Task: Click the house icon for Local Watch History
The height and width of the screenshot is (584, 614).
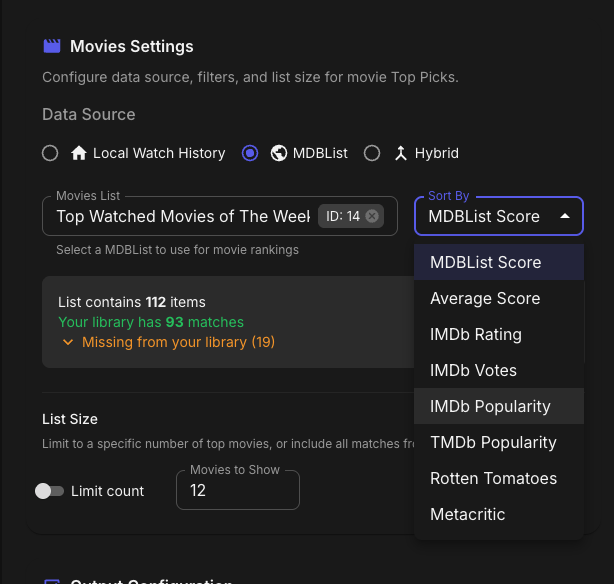Action: 79,153
